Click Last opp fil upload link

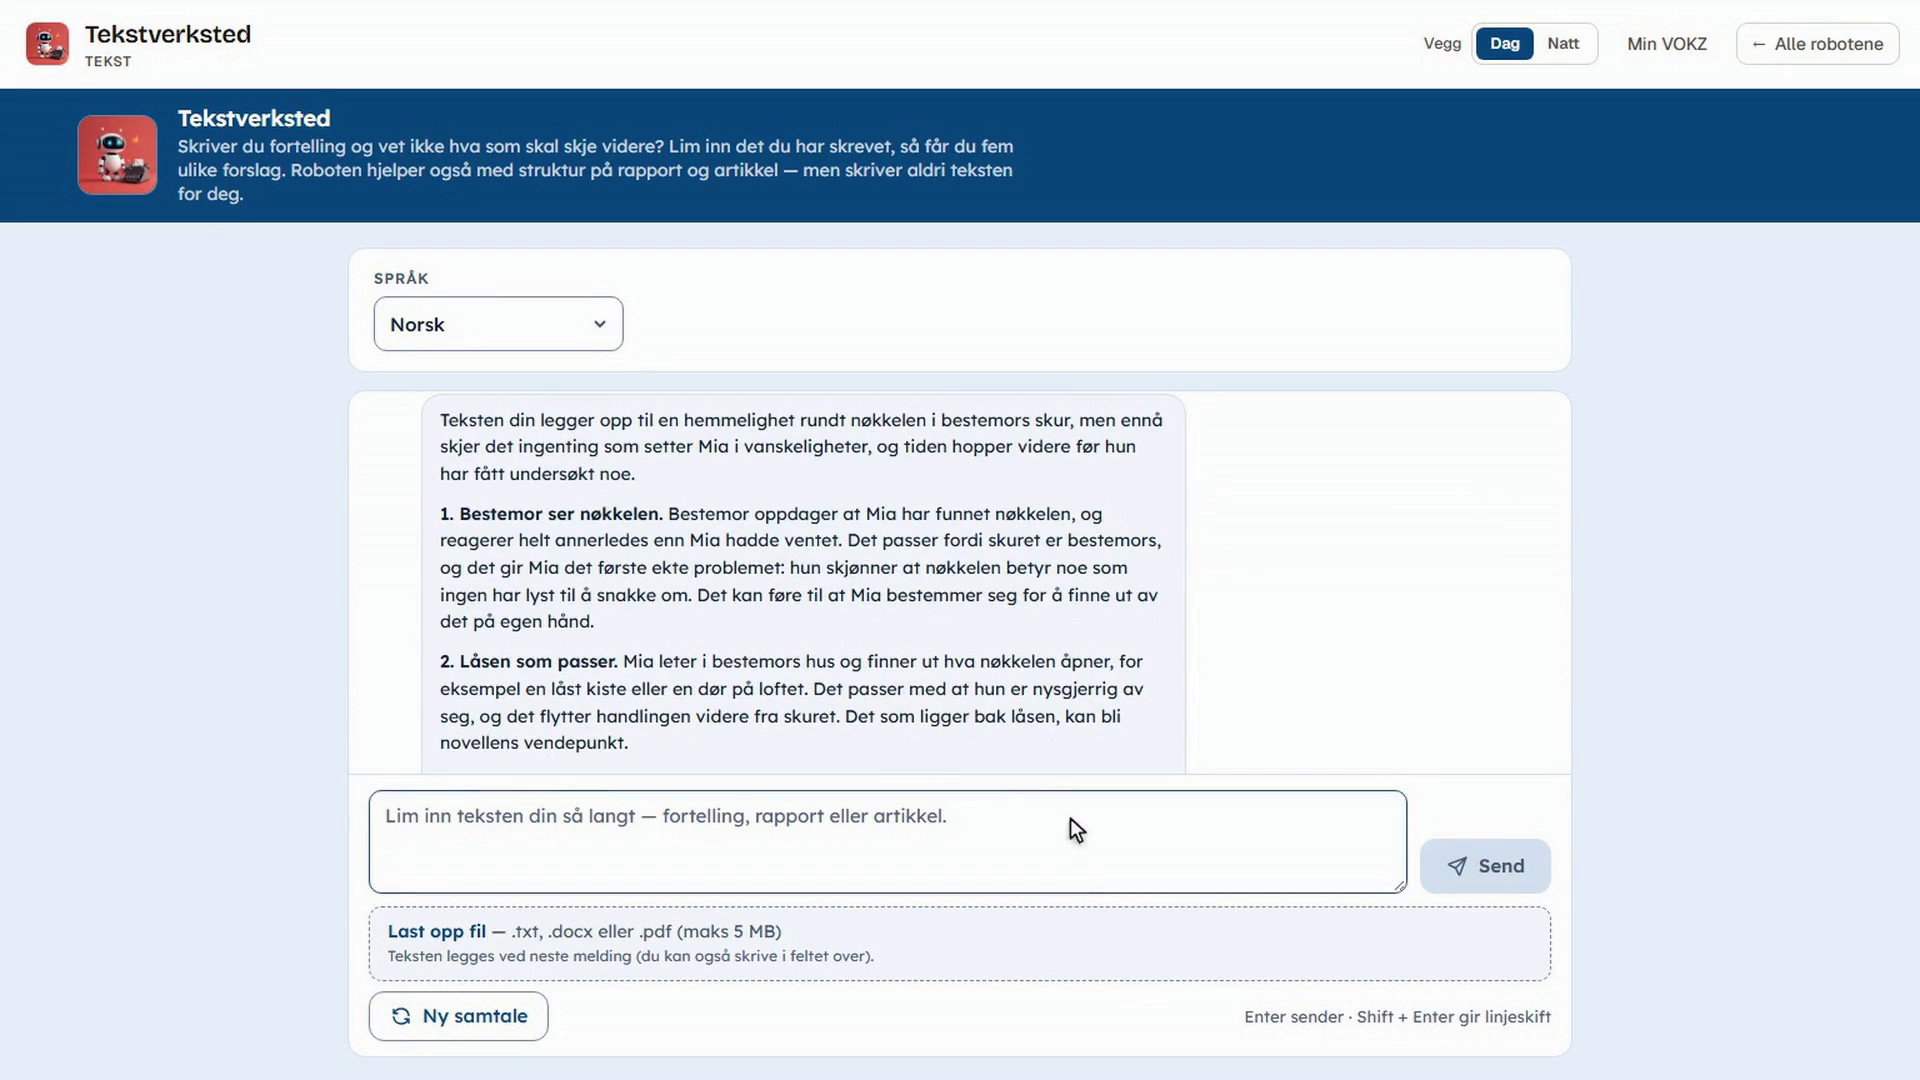click(437, 931)
